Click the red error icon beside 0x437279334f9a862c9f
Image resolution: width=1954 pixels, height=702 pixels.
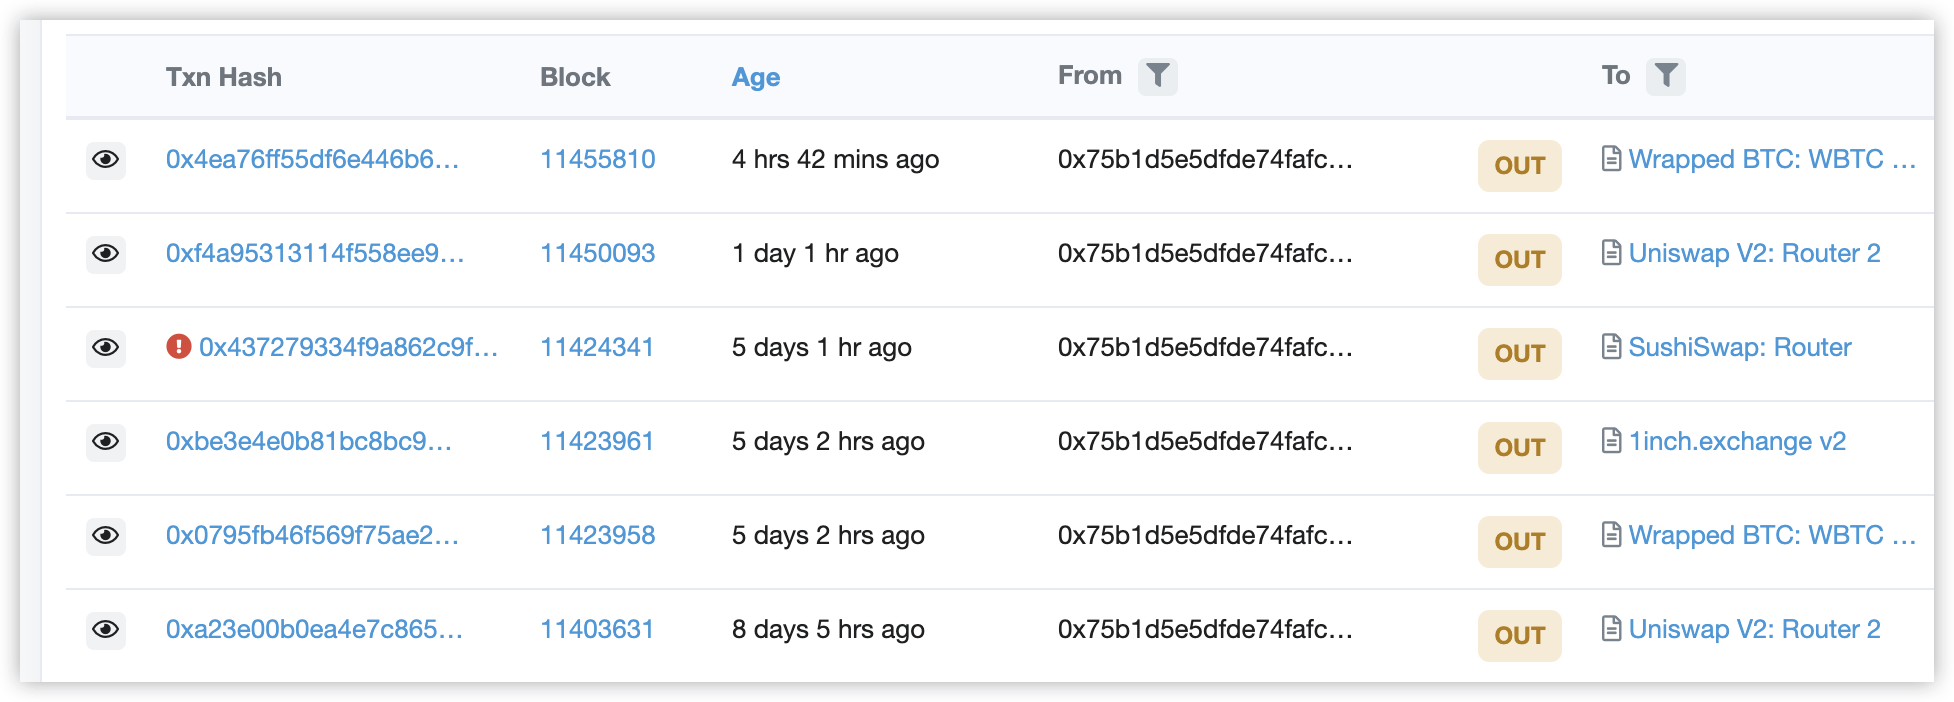tap(179, 347)
